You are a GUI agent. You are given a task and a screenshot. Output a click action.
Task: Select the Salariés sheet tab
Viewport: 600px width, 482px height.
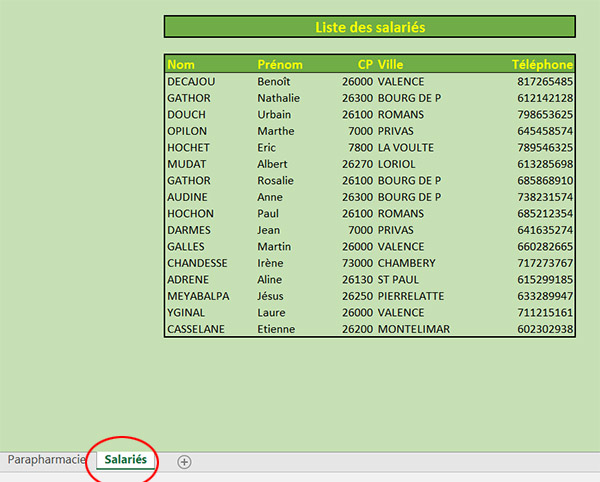(126, 459)
